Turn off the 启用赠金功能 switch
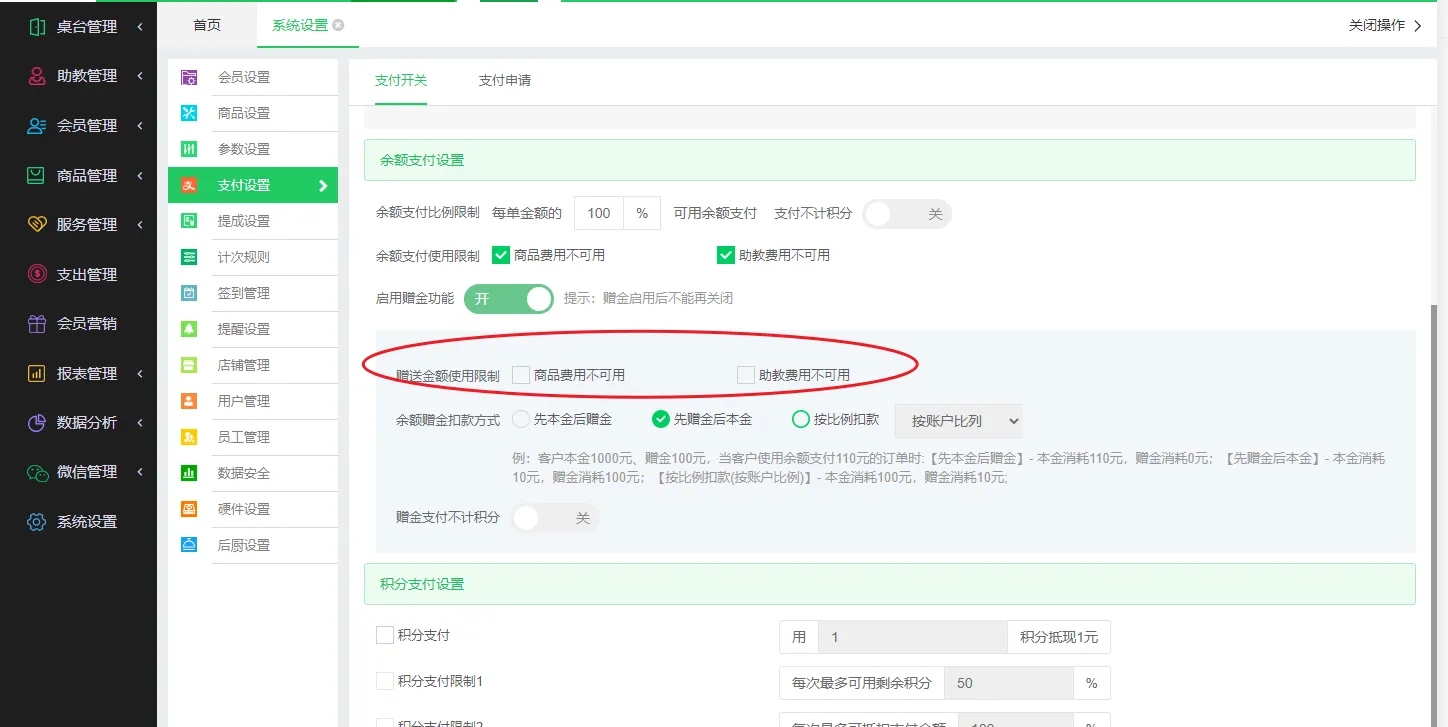This screenshot has width=1448, height=727. 508,298
